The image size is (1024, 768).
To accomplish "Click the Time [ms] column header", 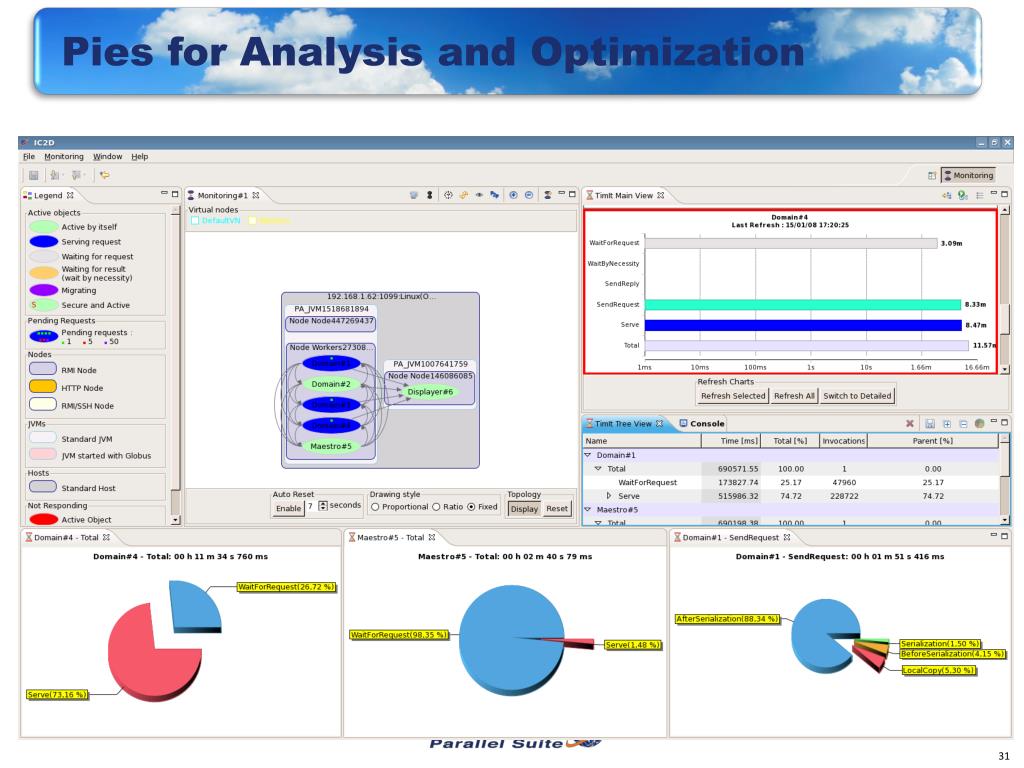I will 731,441.
